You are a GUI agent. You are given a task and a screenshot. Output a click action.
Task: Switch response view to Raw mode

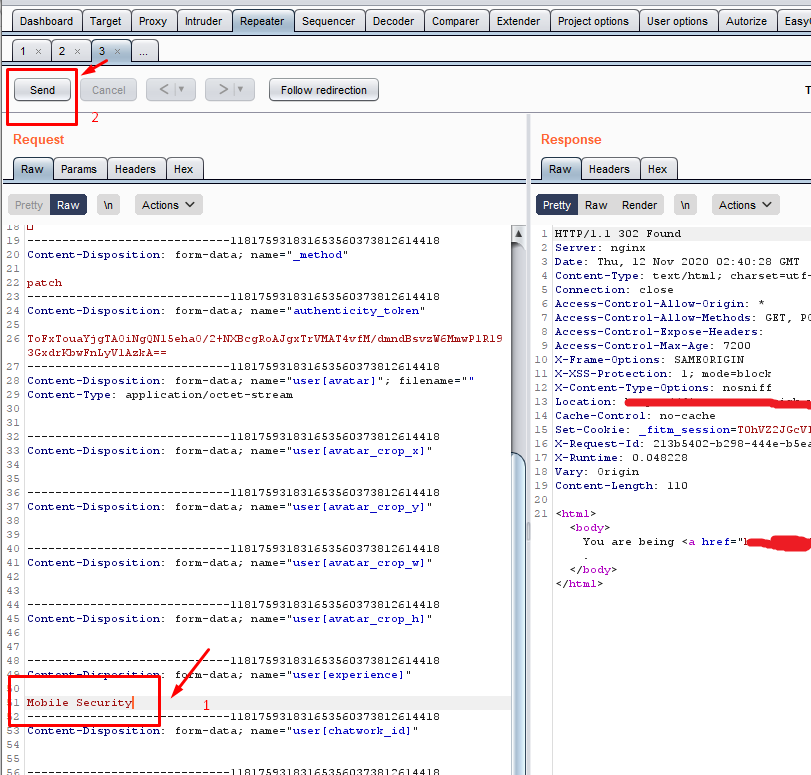(596, 205)
